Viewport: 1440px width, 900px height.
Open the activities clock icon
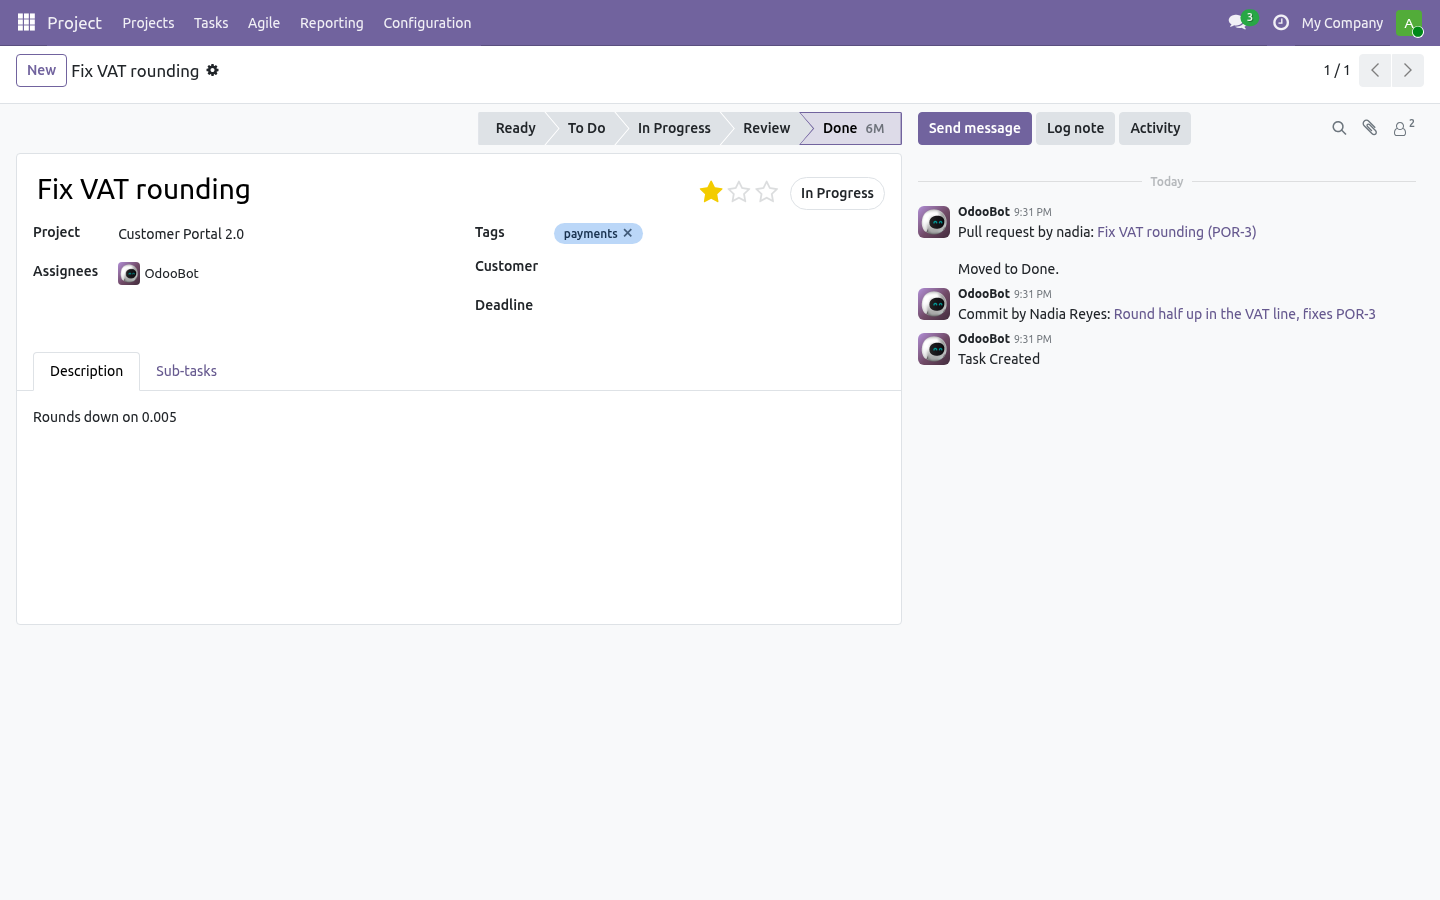(x=1280, y=22)
